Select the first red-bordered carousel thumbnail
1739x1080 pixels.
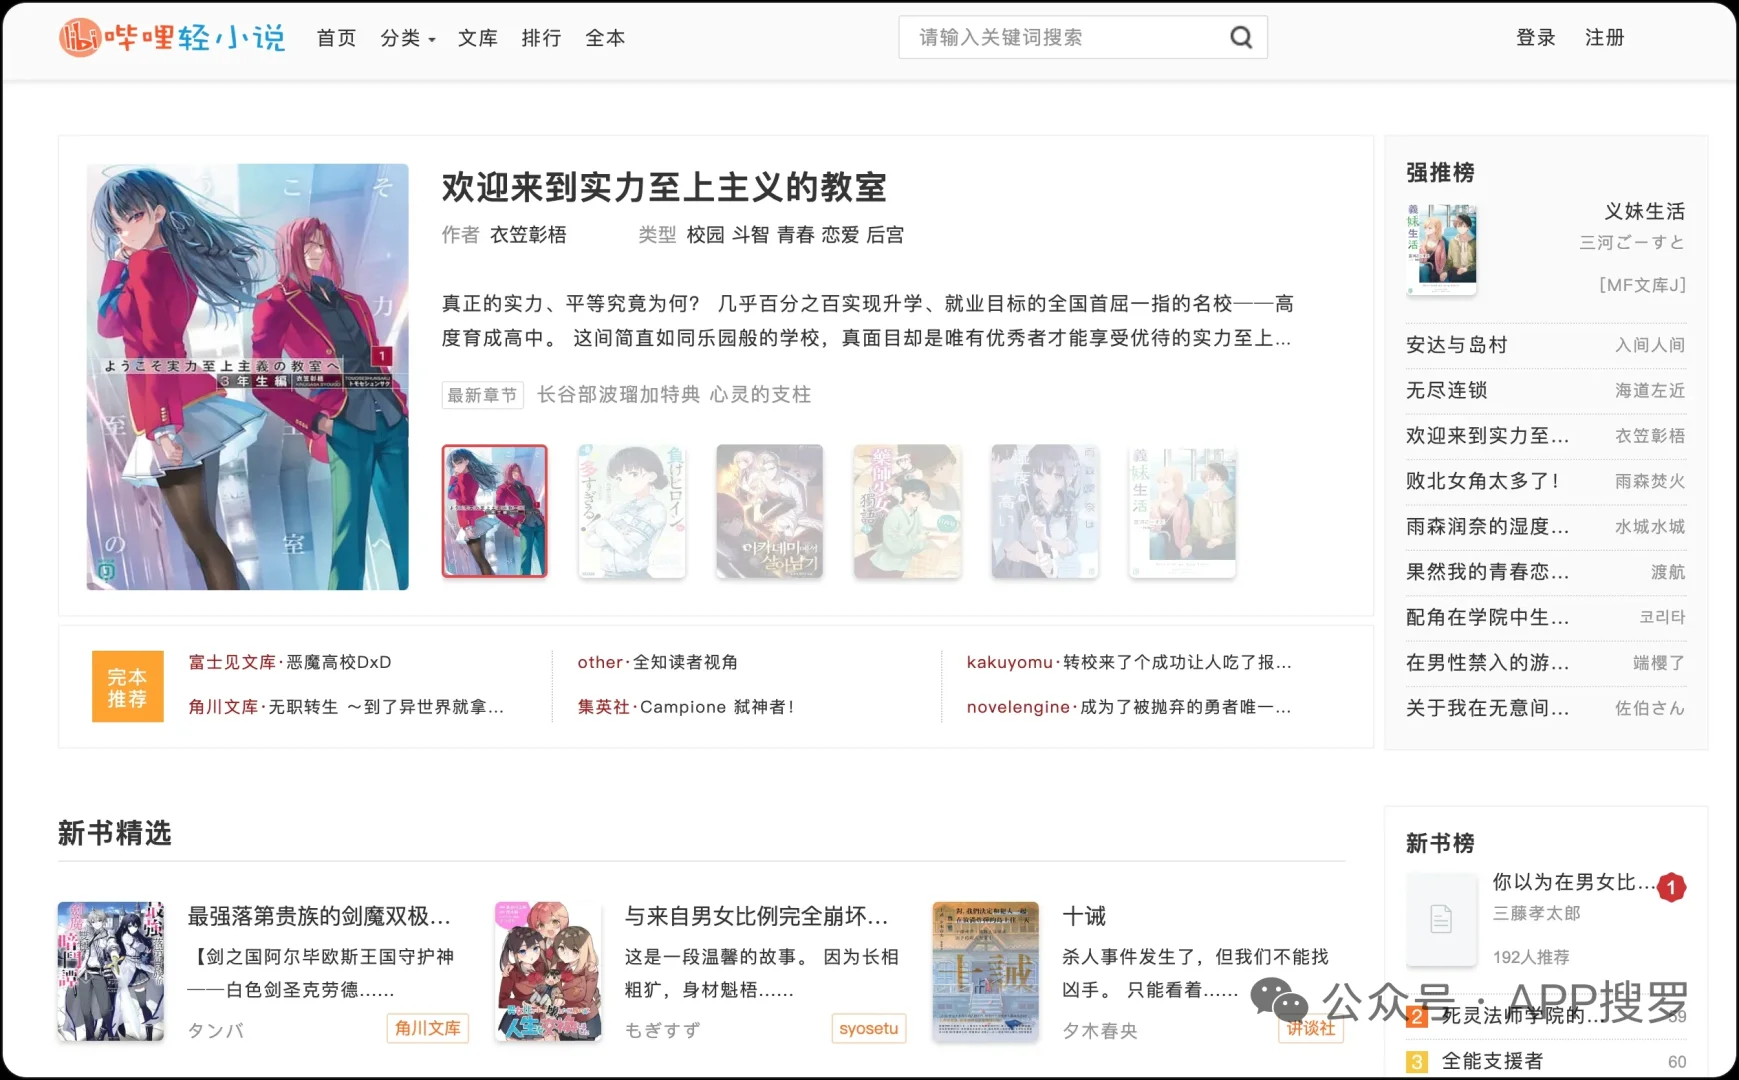[x=495, y=511]
